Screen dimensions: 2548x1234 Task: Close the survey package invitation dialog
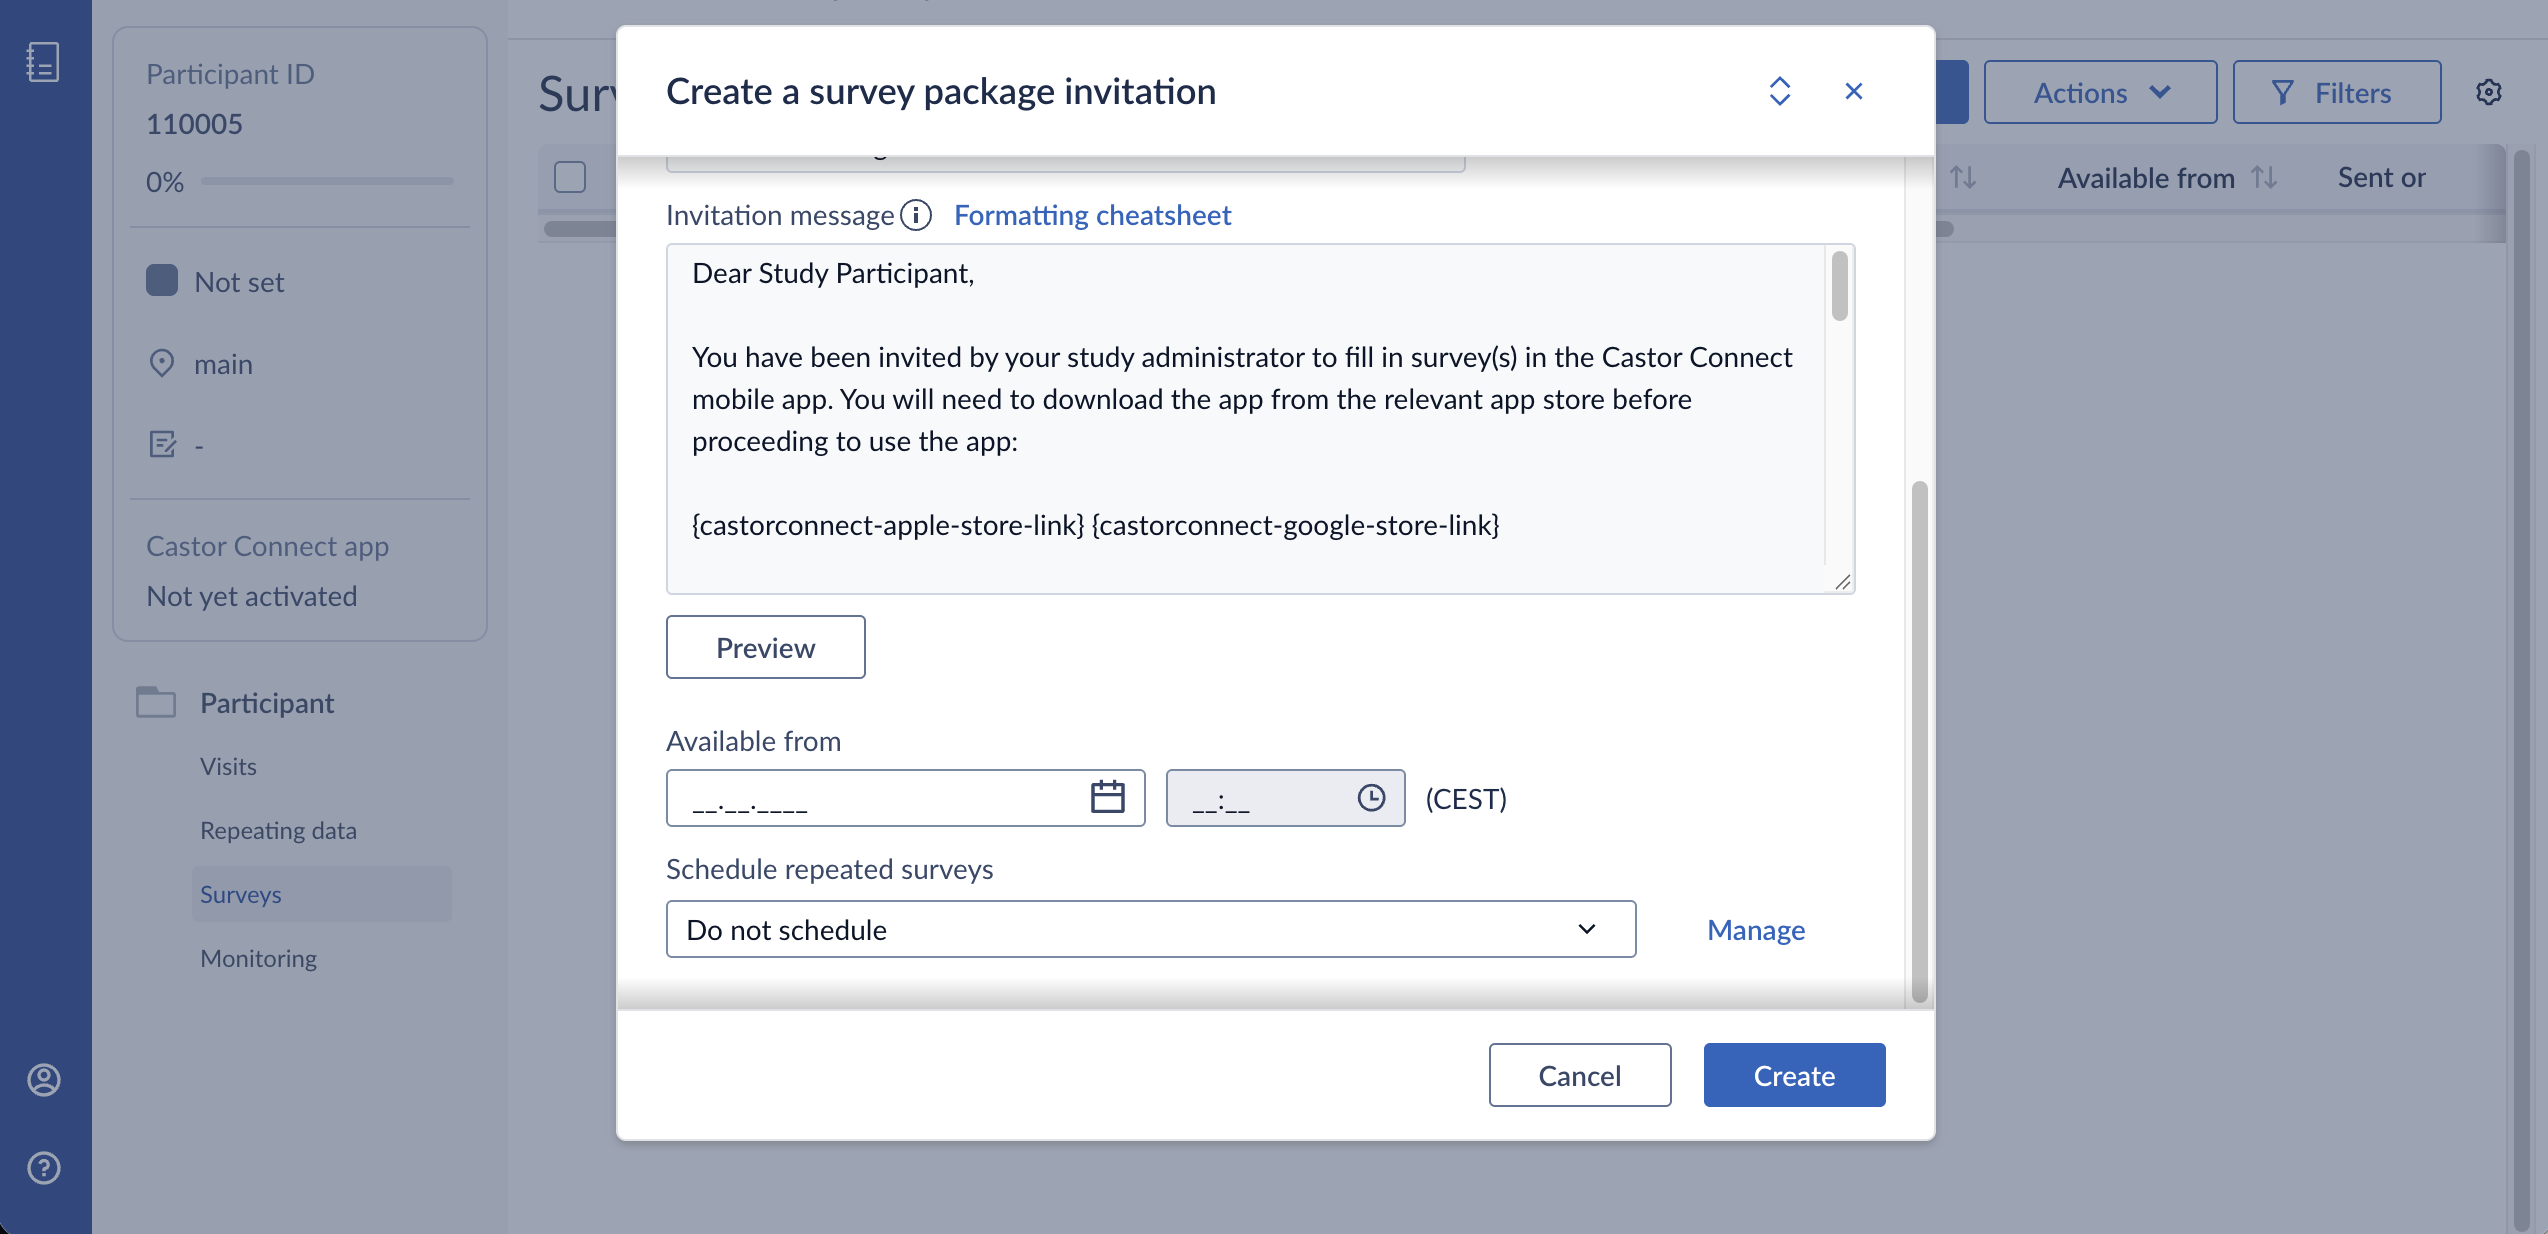pyautogui.click(x=1854, y=91)
